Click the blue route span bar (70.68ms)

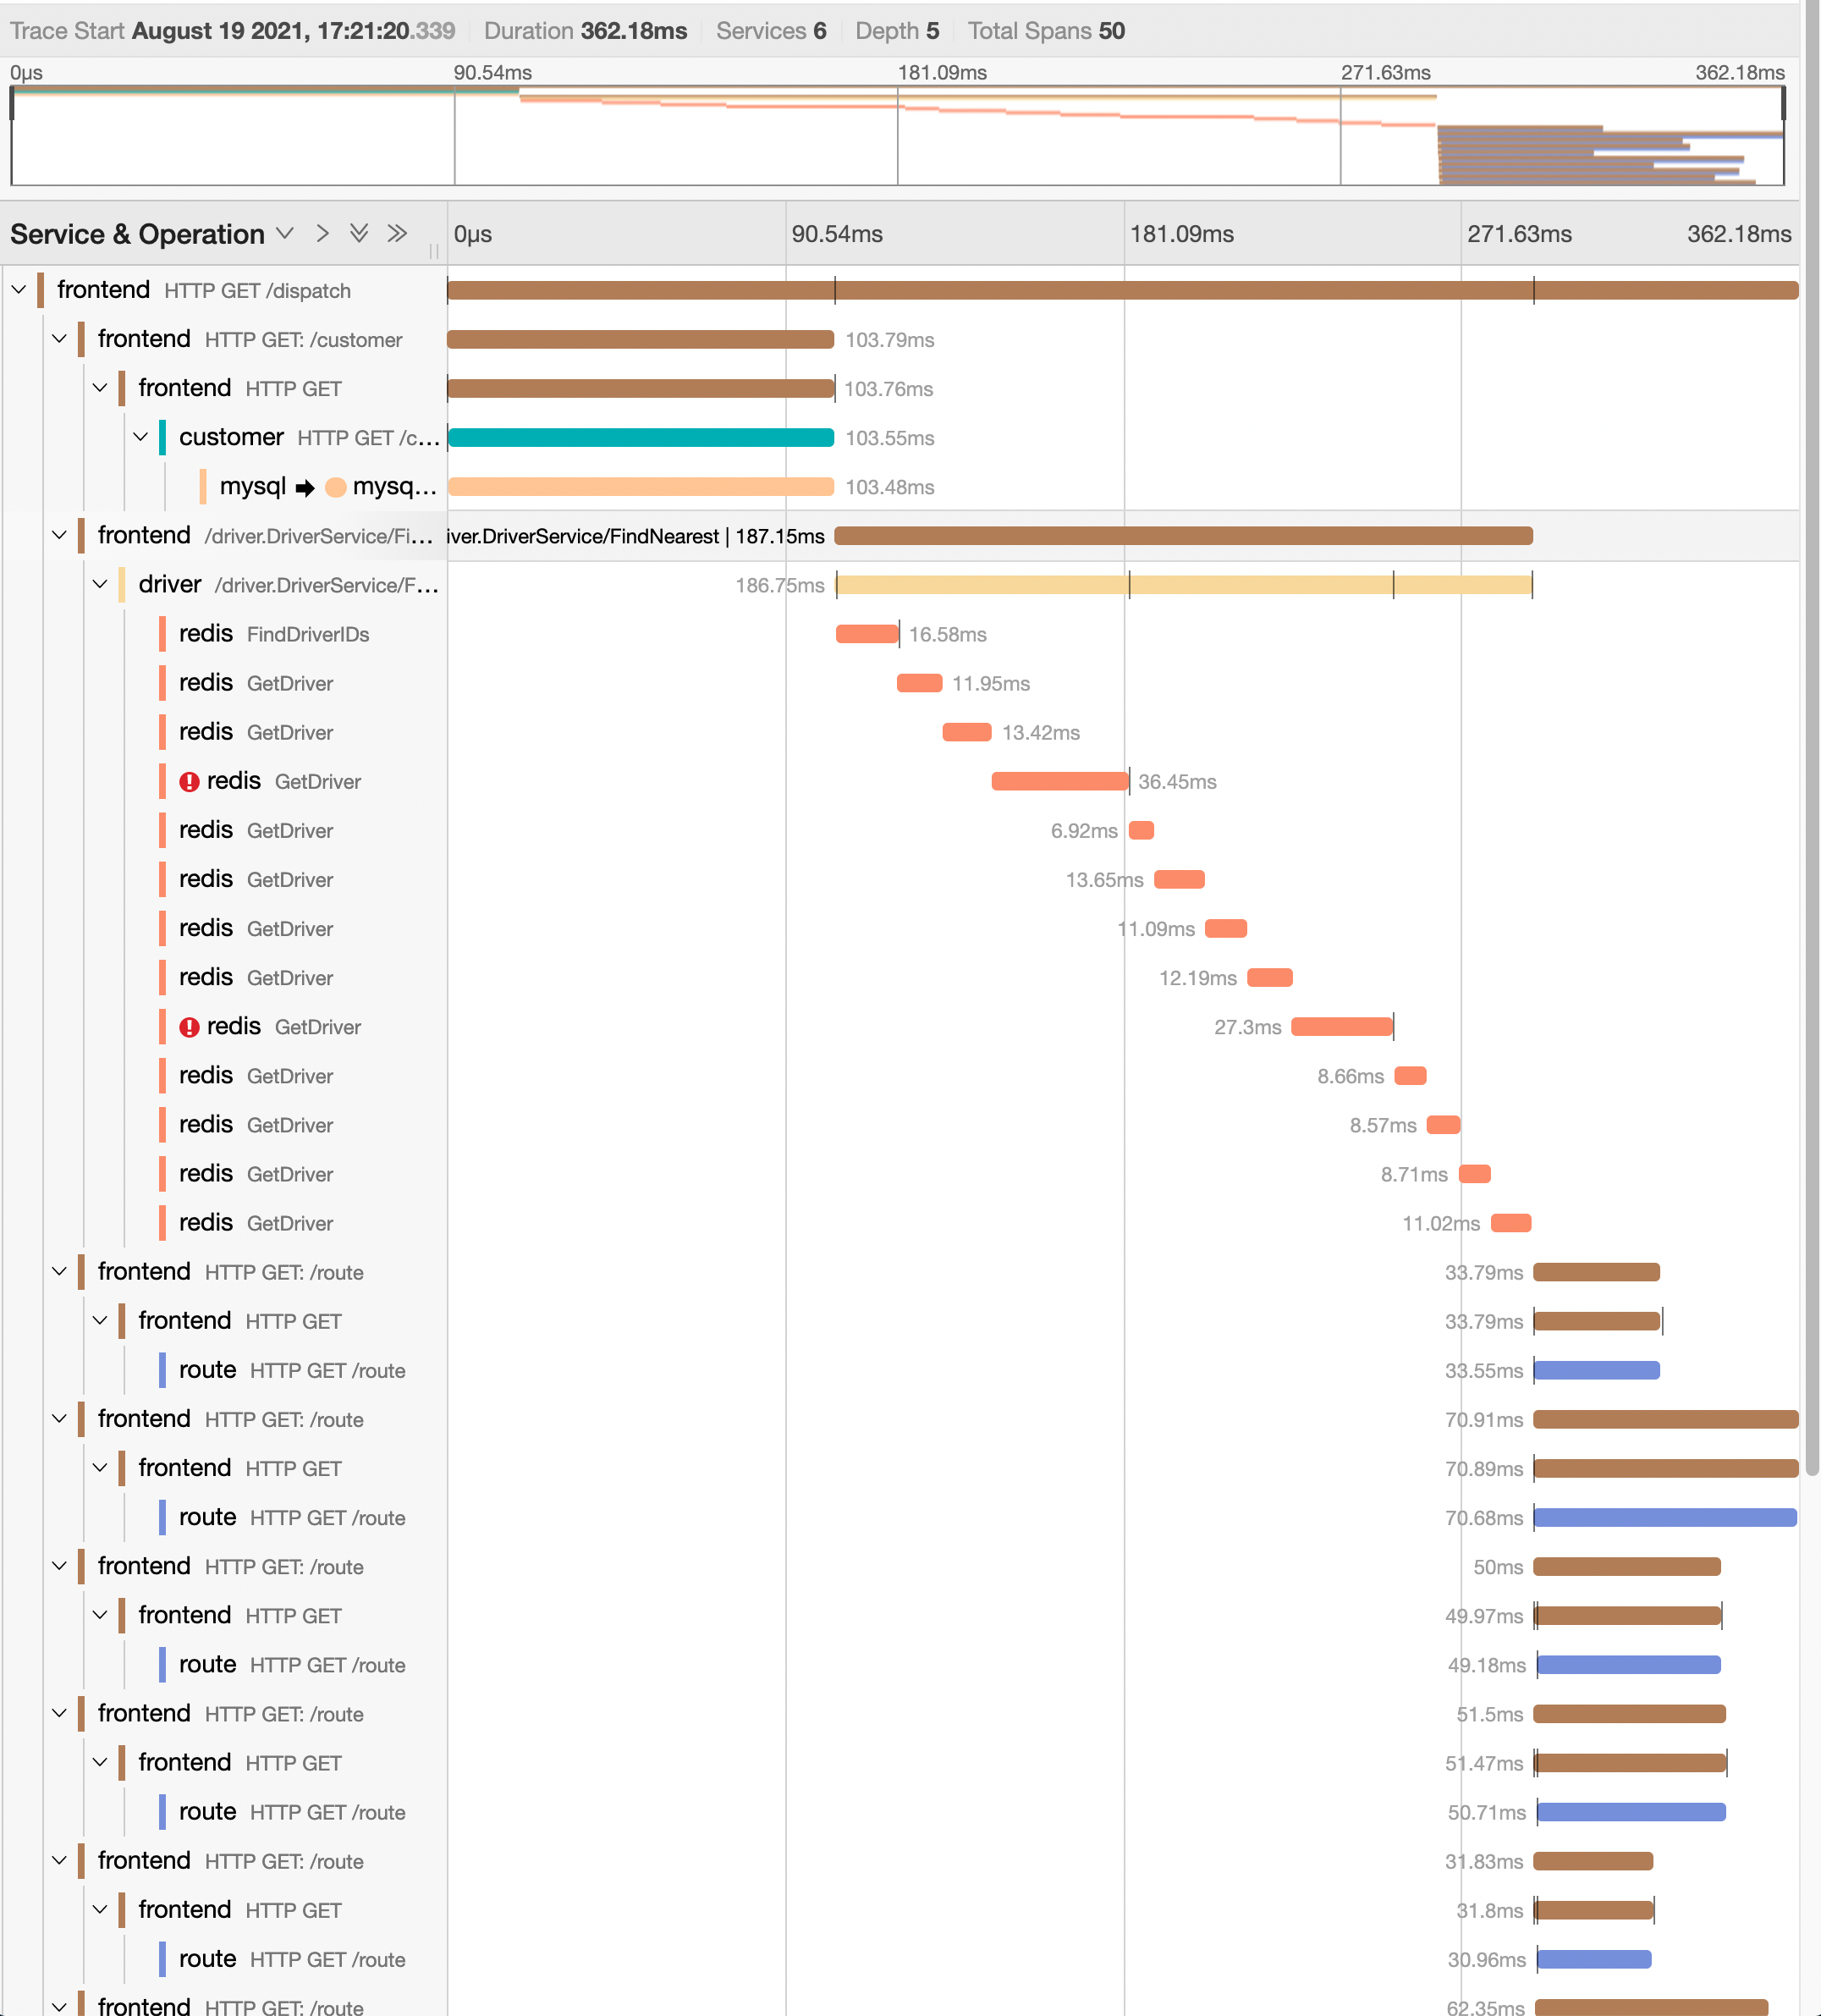pos(1664,1517)
